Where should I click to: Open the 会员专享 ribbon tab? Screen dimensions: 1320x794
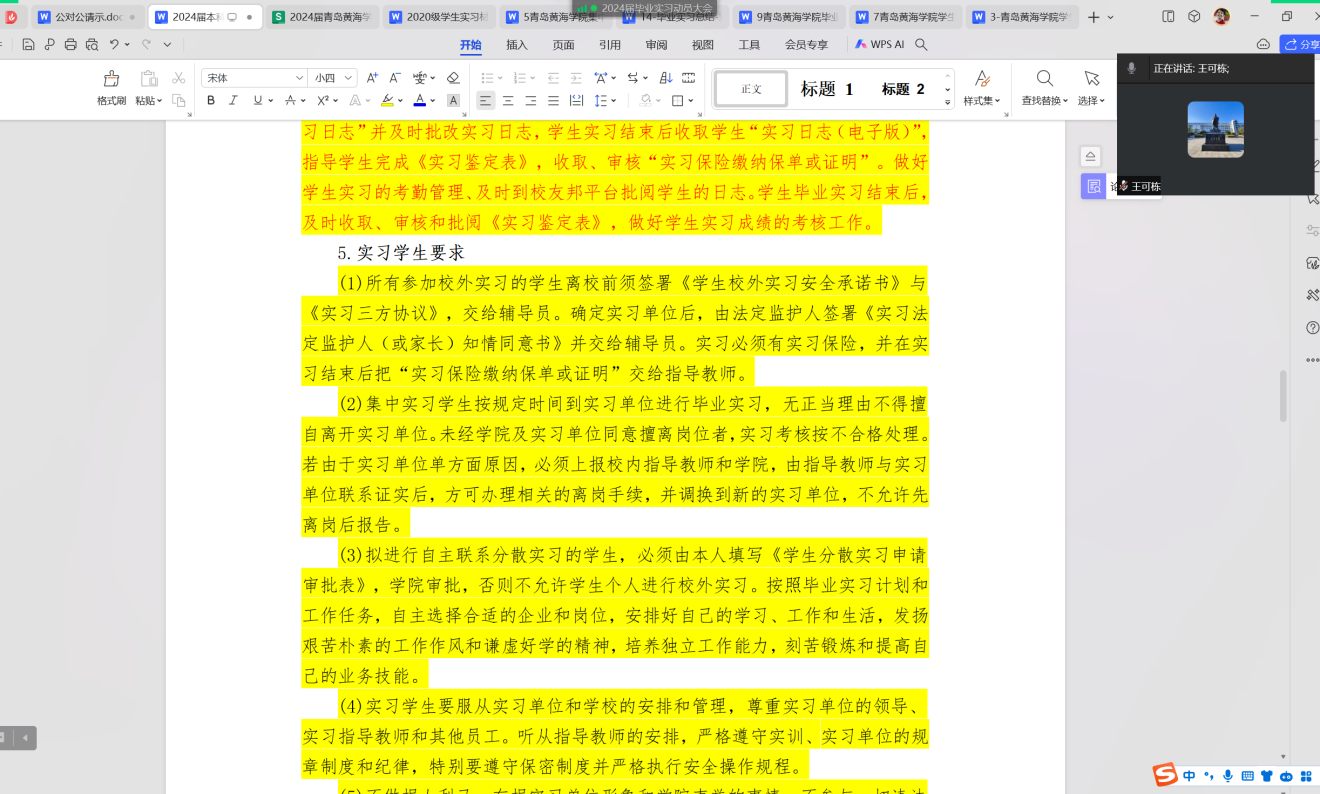[x=806, y=45]
